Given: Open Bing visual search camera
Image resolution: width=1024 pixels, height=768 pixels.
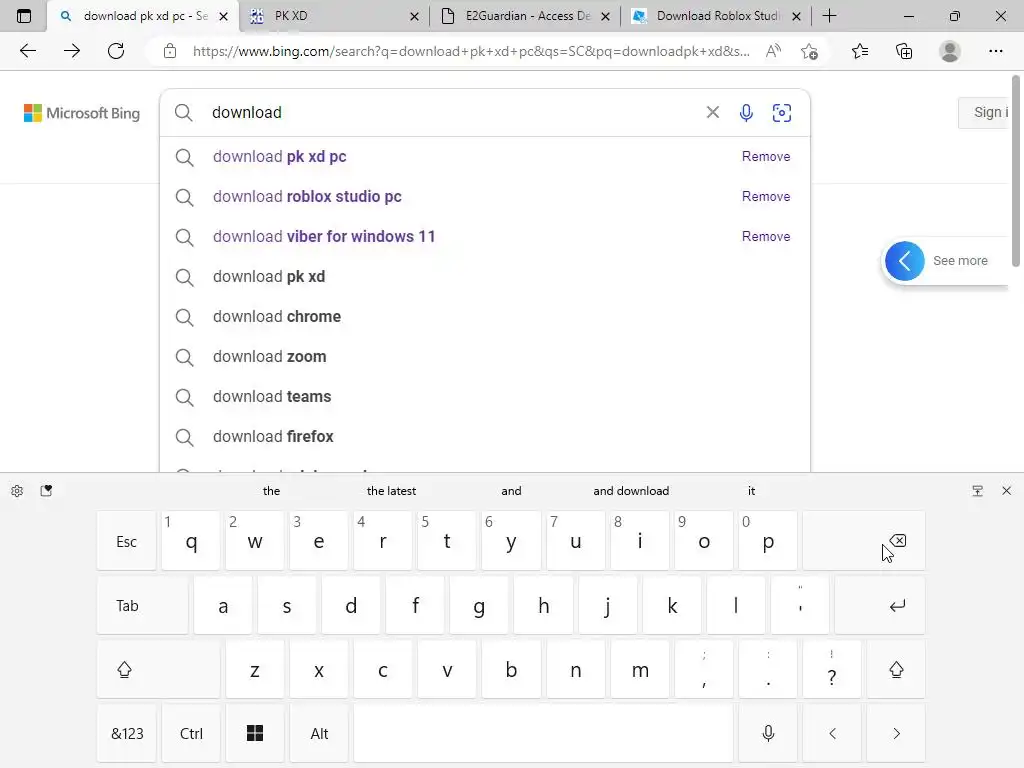Looking at the screenshot, I should pos(782,112).
